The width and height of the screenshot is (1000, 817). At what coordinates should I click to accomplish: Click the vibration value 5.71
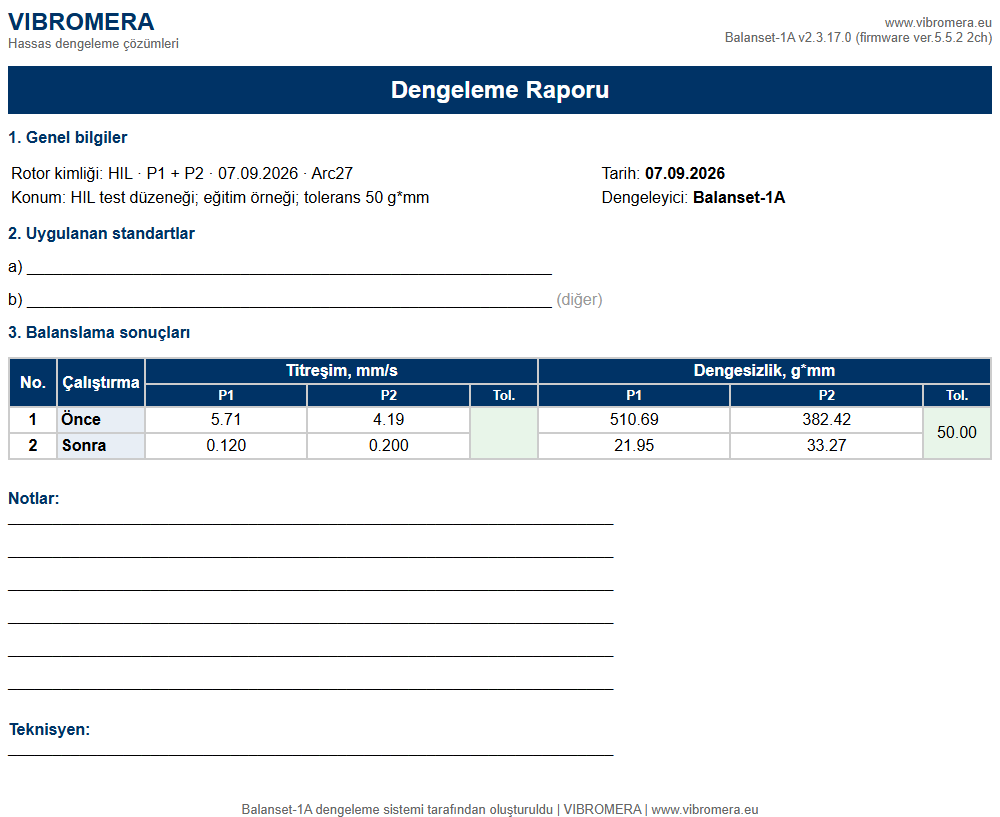point(226,420)
